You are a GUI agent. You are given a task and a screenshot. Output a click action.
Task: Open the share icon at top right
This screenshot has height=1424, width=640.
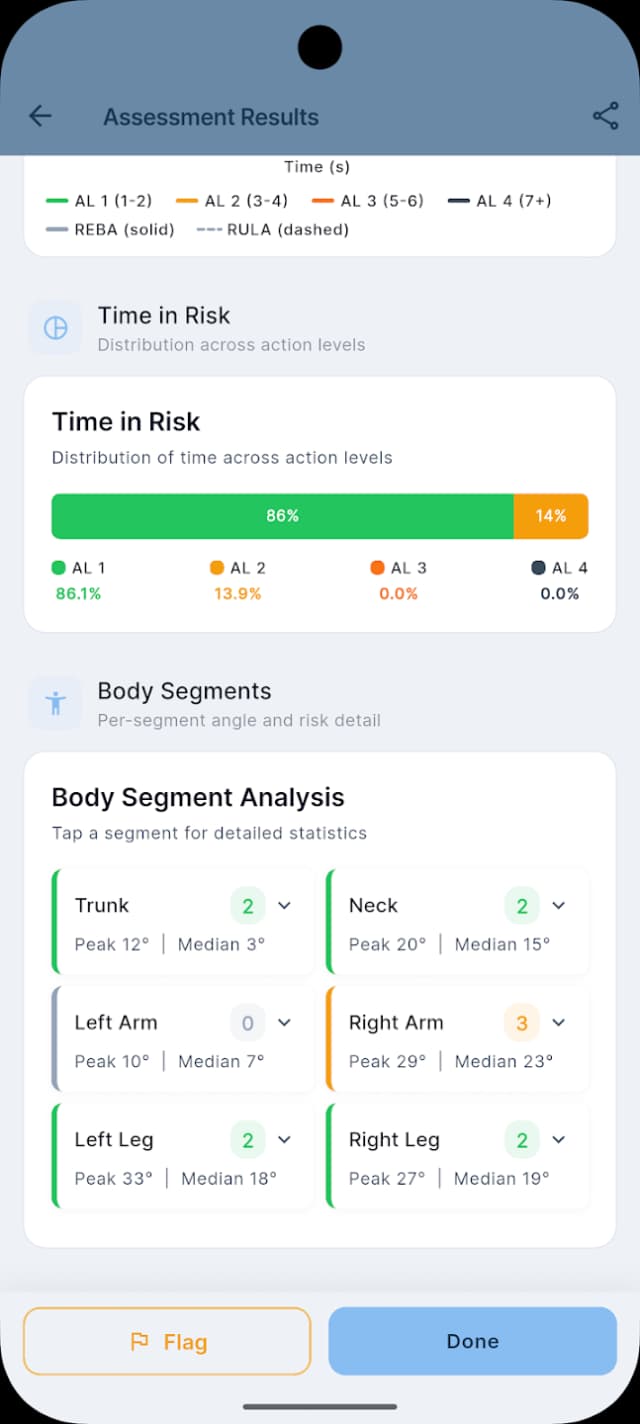(605, 116)
